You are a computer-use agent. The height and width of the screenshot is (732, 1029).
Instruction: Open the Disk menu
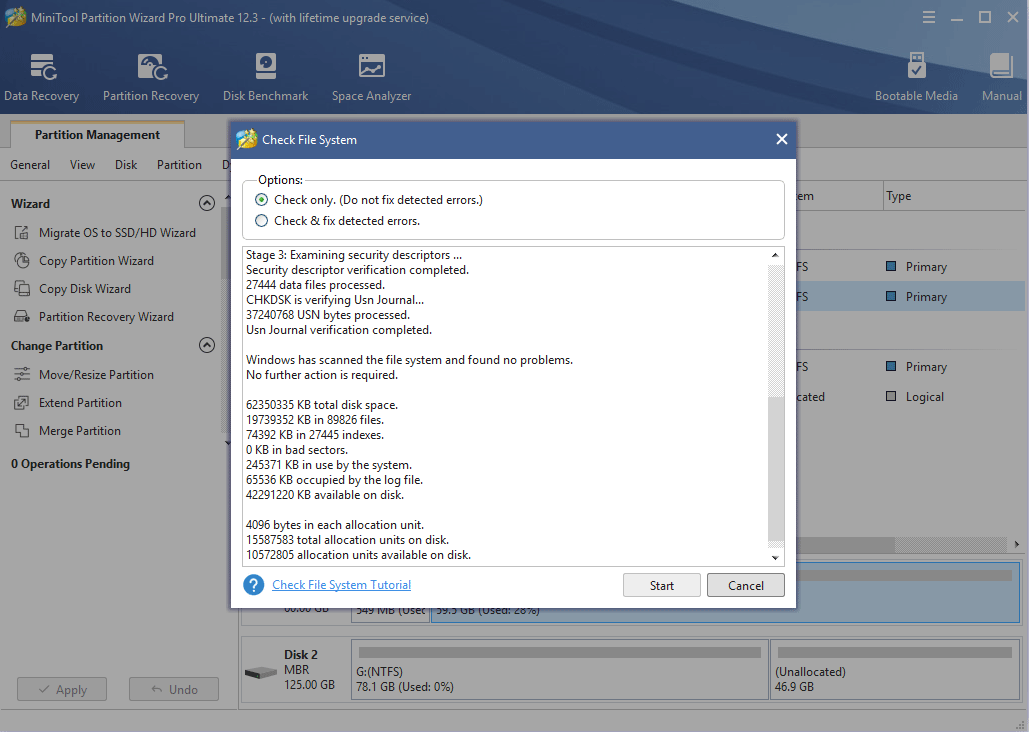coord(126,165)
